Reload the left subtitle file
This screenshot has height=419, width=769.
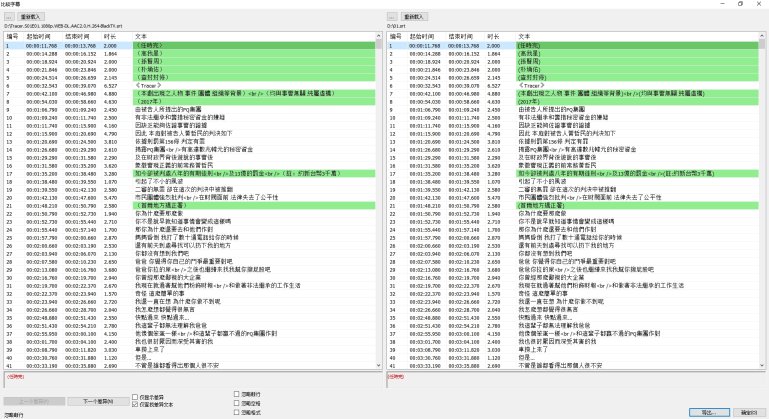pos(31,17)
